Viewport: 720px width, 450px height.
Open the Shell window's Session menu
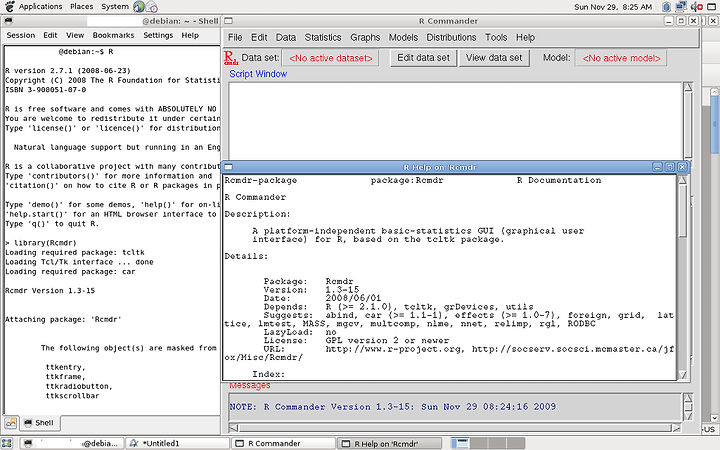click(21, 35)
